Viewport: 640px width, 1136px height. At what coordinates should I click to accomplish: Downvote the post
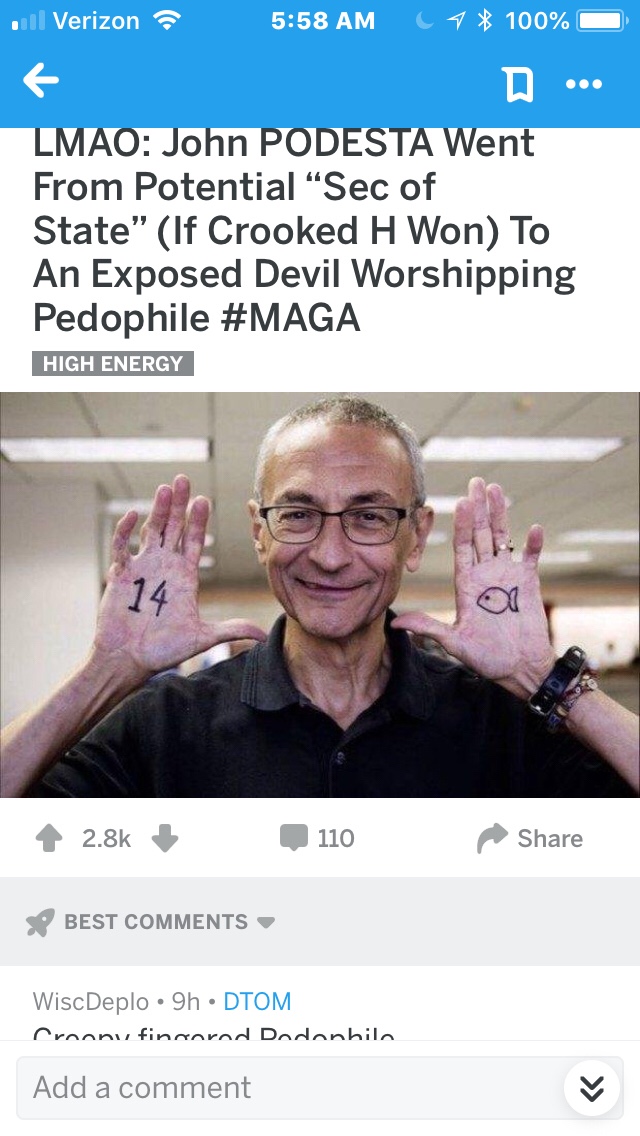[165, 838]
